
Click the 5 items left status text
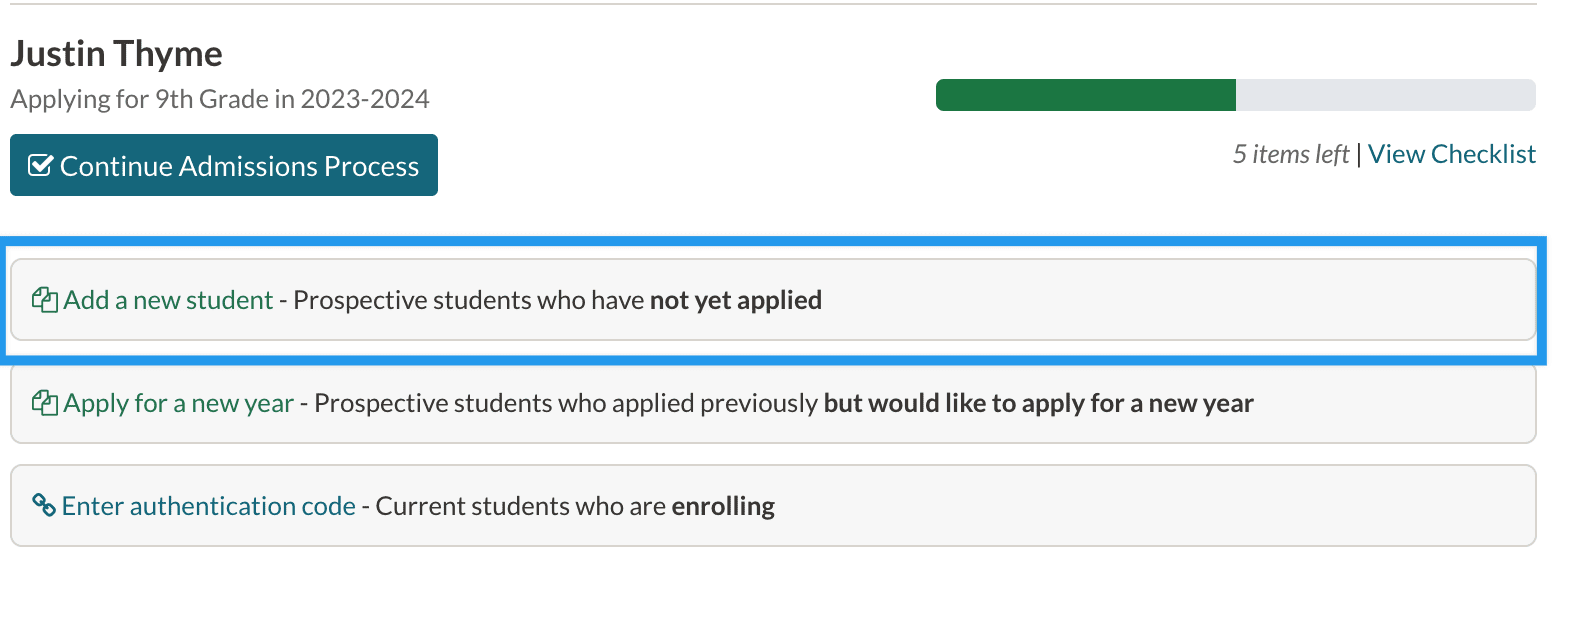click(x=1290, y=154)
